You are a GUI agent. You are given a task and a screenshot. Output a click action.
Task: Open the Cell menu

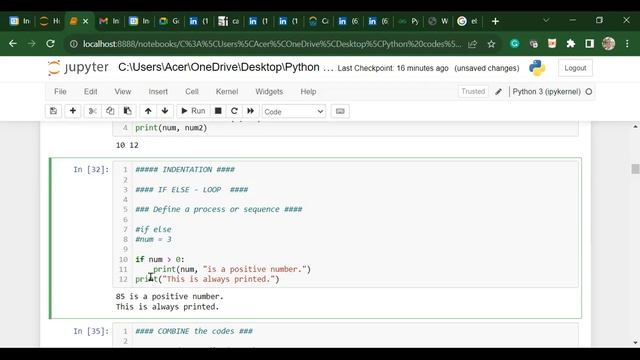pyautogui.click(x=192, y=91)
